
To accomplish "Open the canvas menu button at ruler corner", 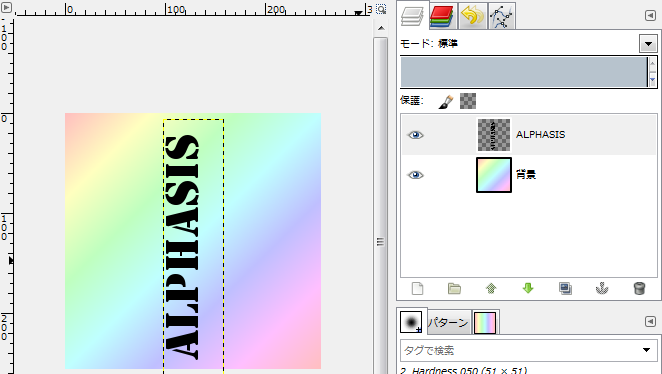I will [7, 7].
